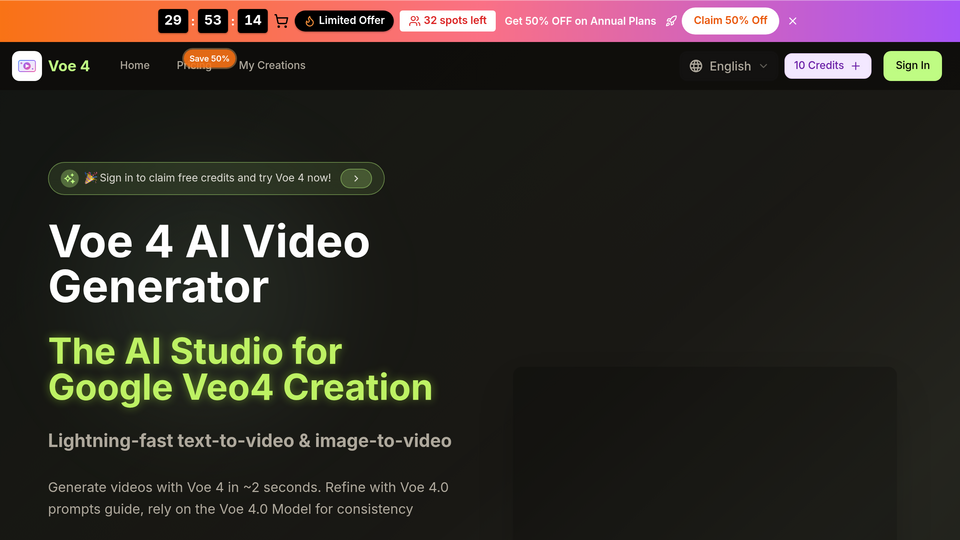Dismiss the promo banner with X

[792, 21]
